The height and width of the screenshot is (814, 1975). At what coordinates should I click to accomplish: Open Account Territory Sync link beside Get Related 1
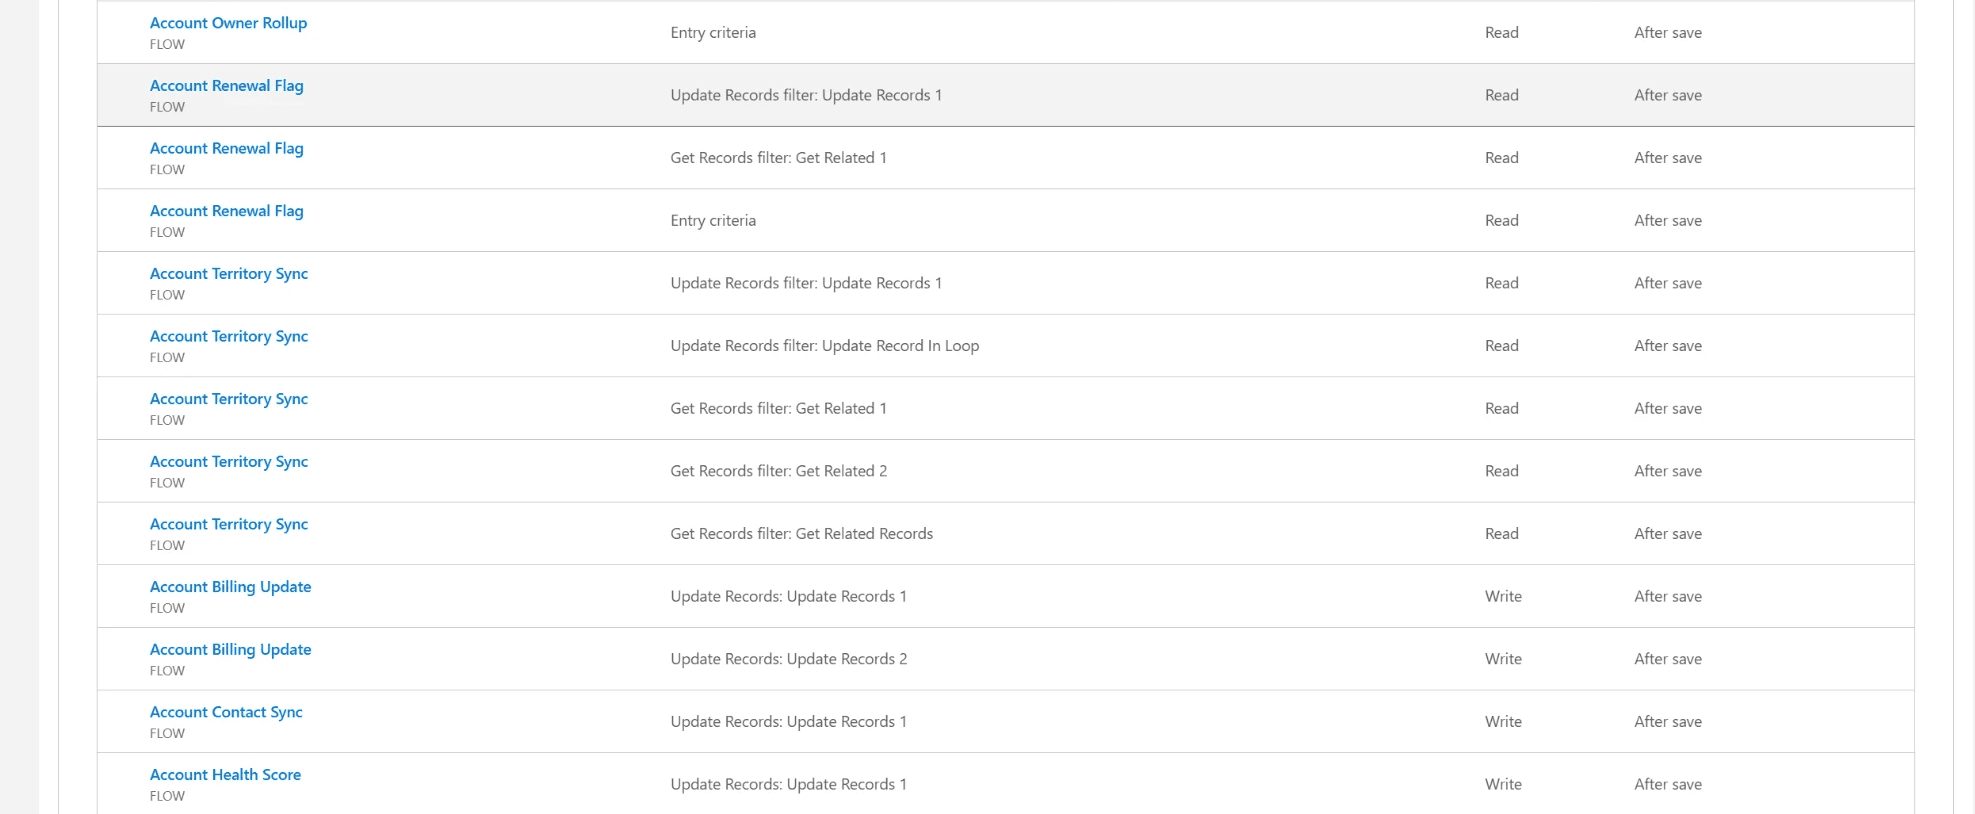tap(229, 399)
